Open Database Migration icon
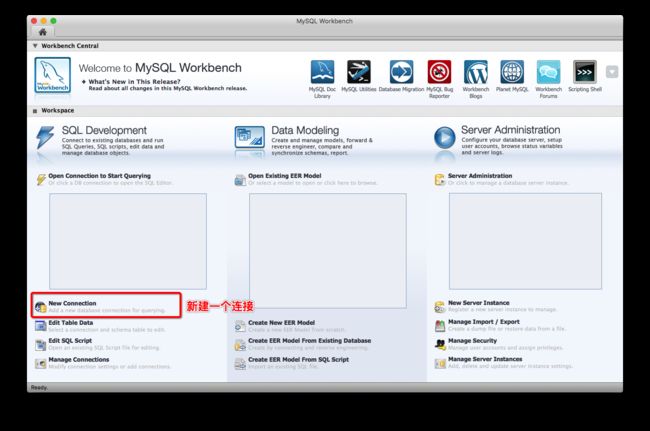650x431 pixels. tap(401, 72)
